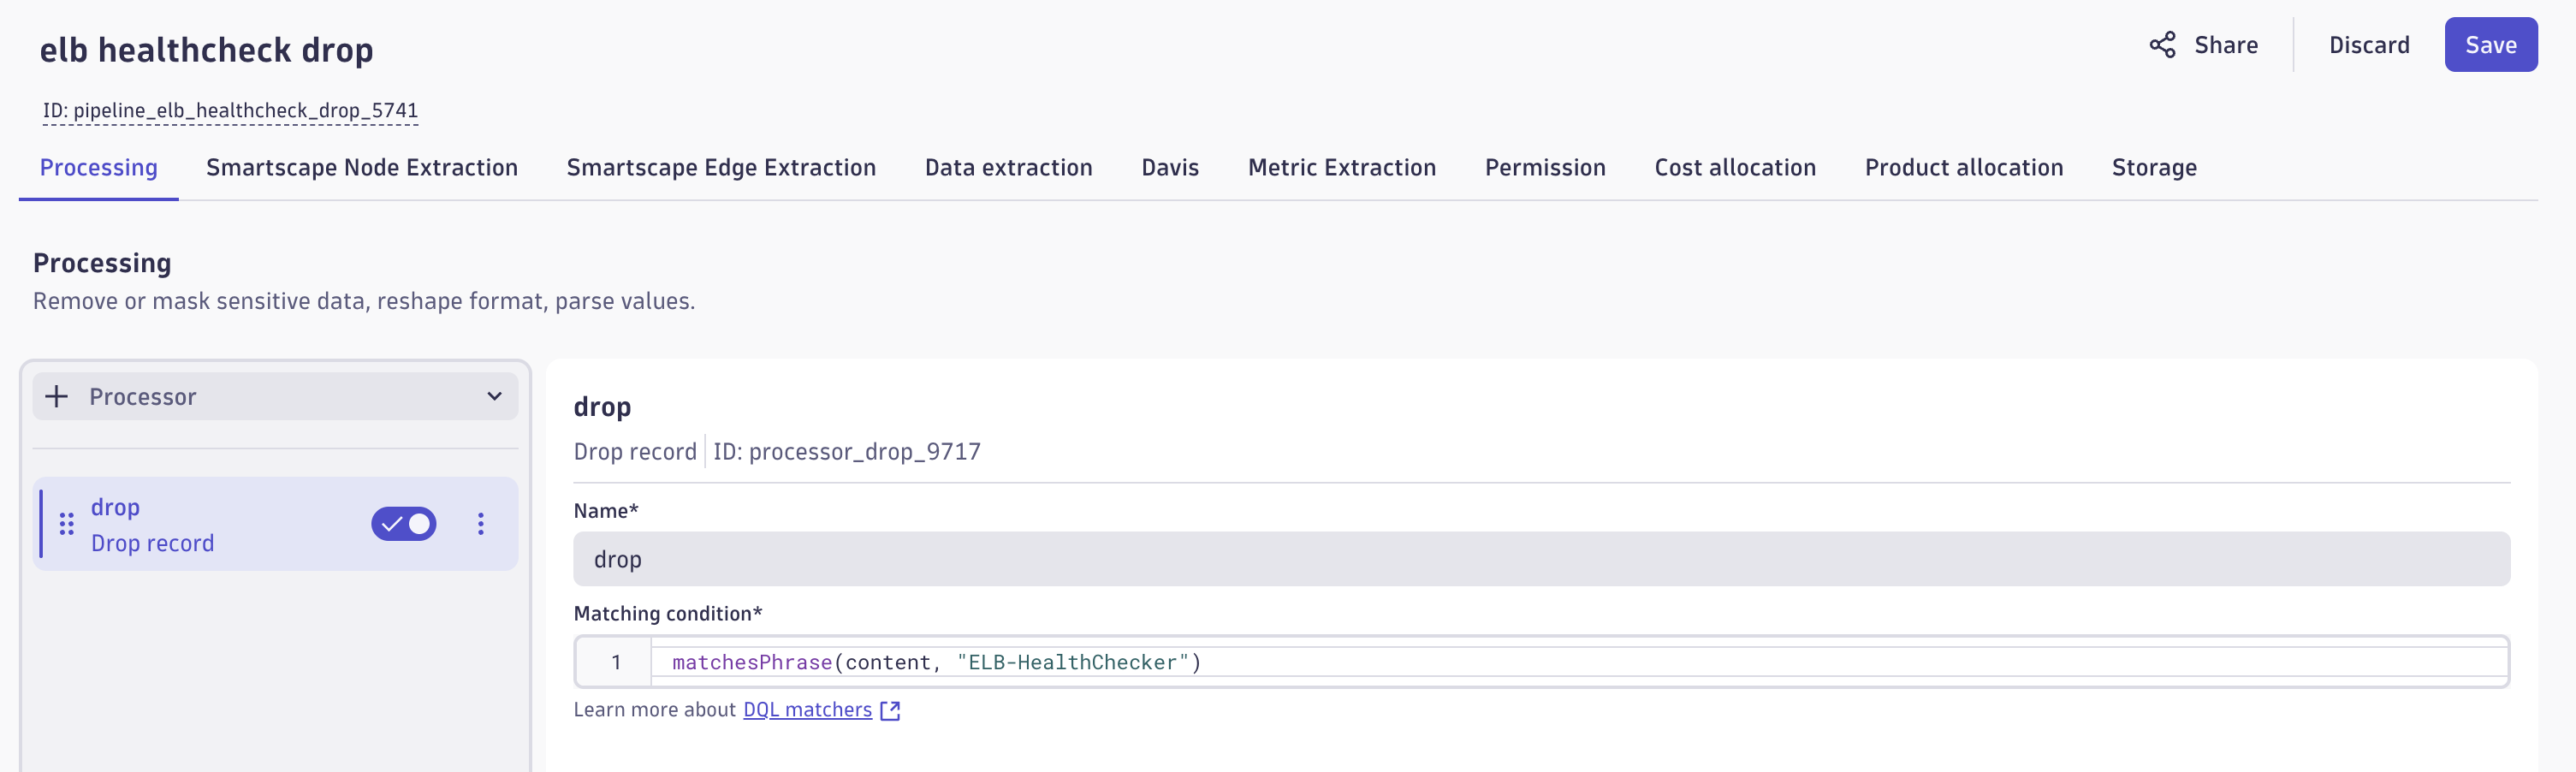Click the Share label text
2576x772 pixels.
(x=2226, y=45)
